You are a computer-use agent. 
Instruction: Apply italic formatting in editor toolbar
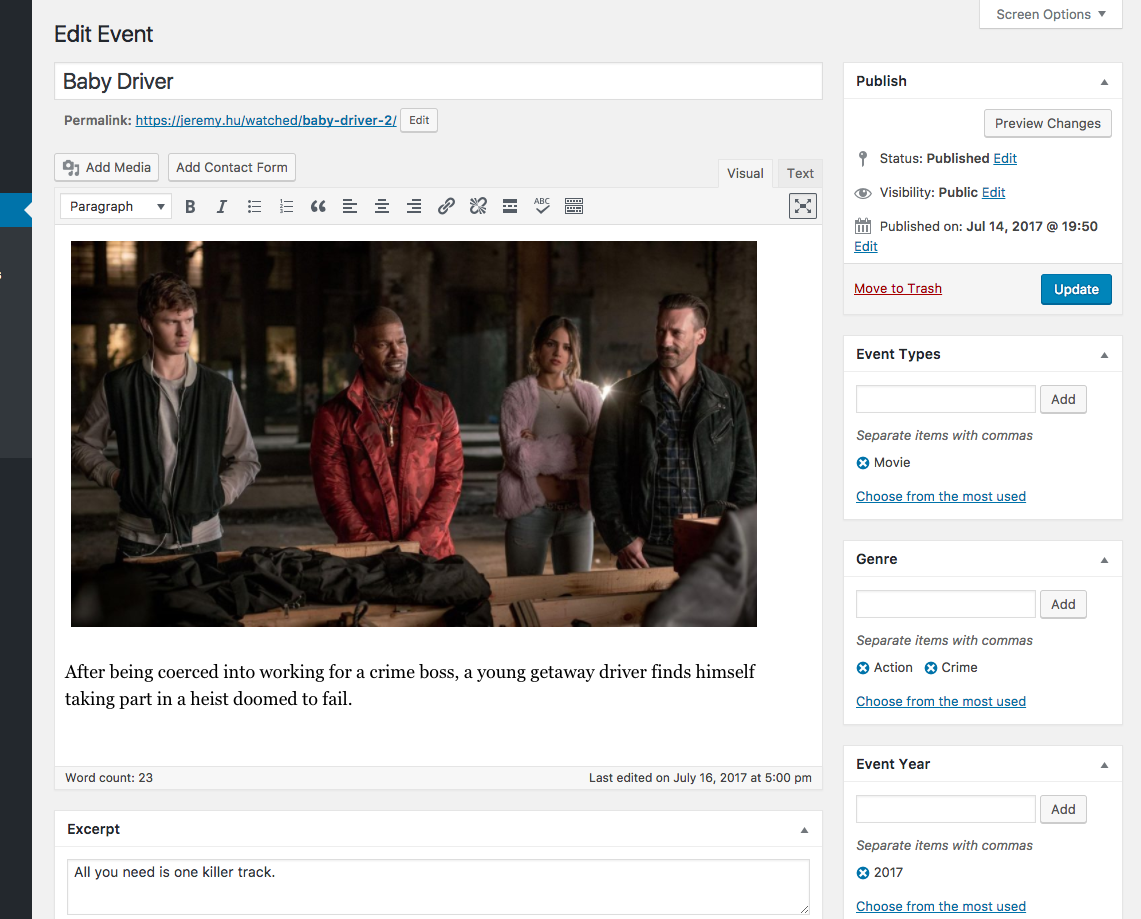coord(222,207)
